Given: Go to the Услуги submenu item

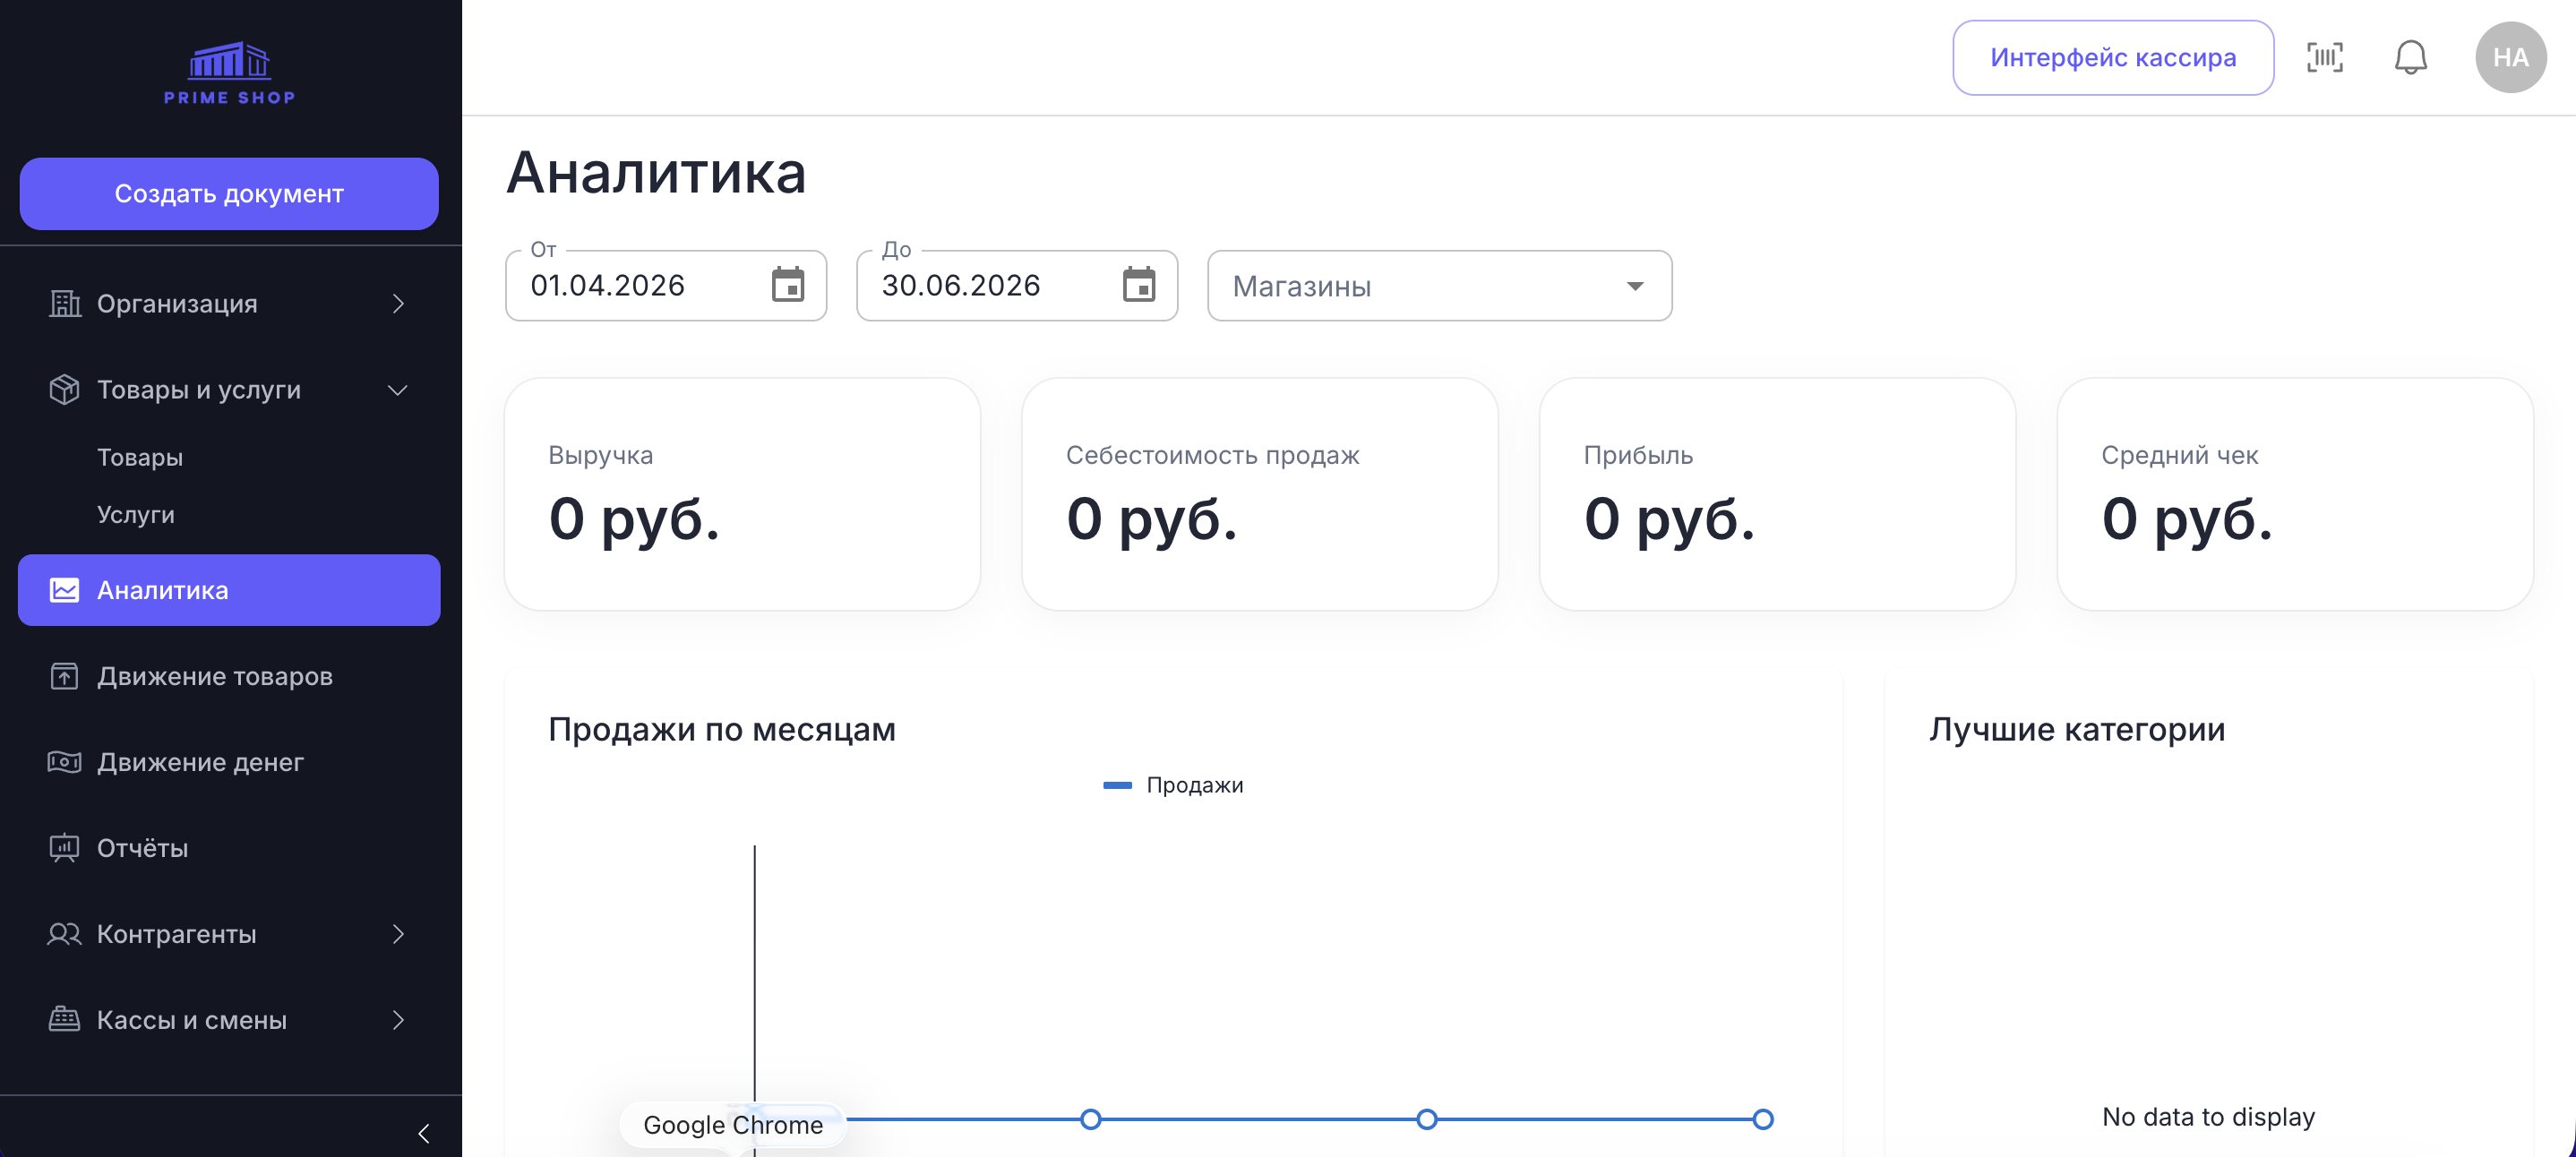Looking at the screenshot, I should (x=136, y=514).
